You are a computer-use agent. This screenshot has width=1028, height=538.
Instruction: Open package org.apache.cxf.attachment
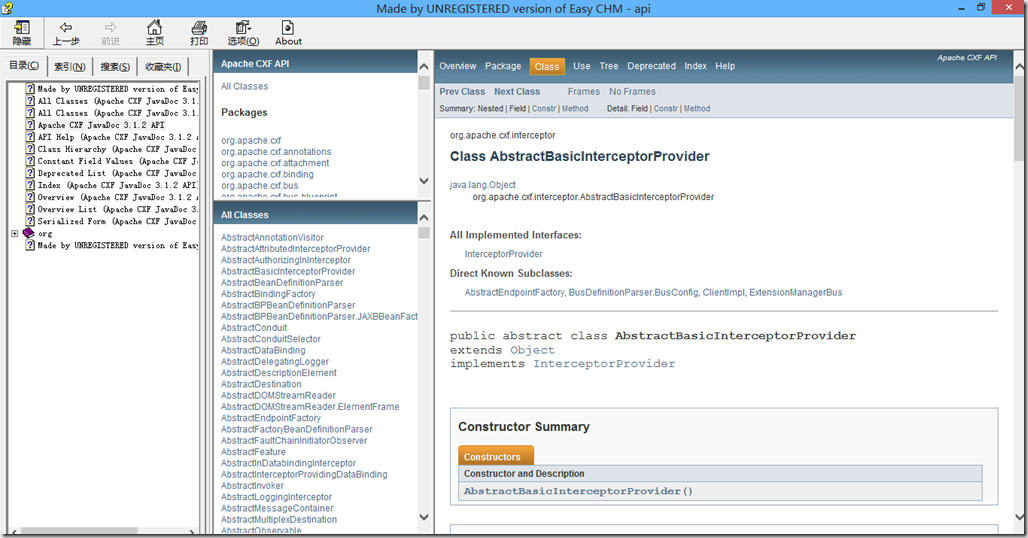[275, 163]
